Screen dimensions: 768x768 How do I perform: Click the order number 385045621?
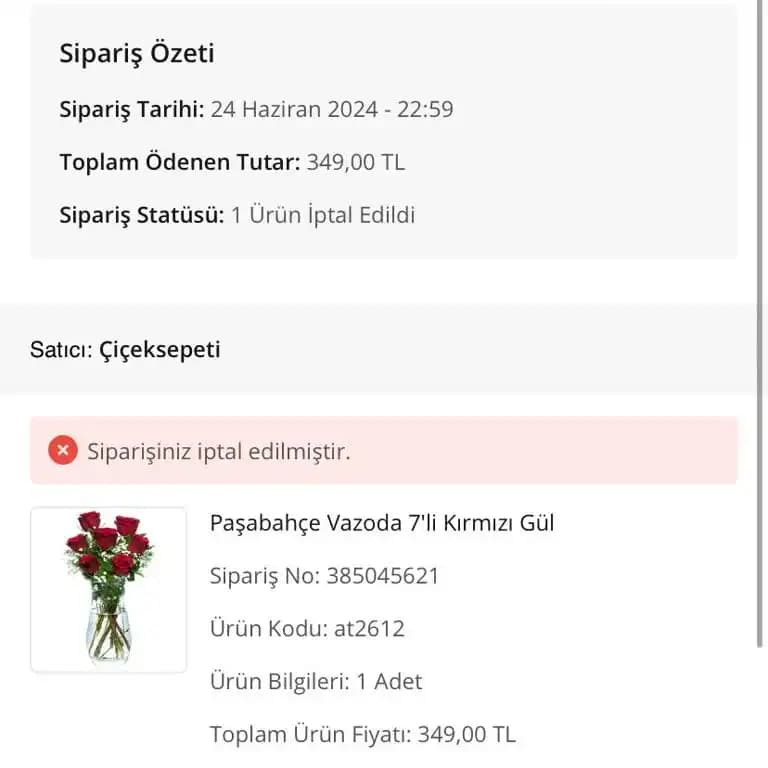tap(382, 576)
